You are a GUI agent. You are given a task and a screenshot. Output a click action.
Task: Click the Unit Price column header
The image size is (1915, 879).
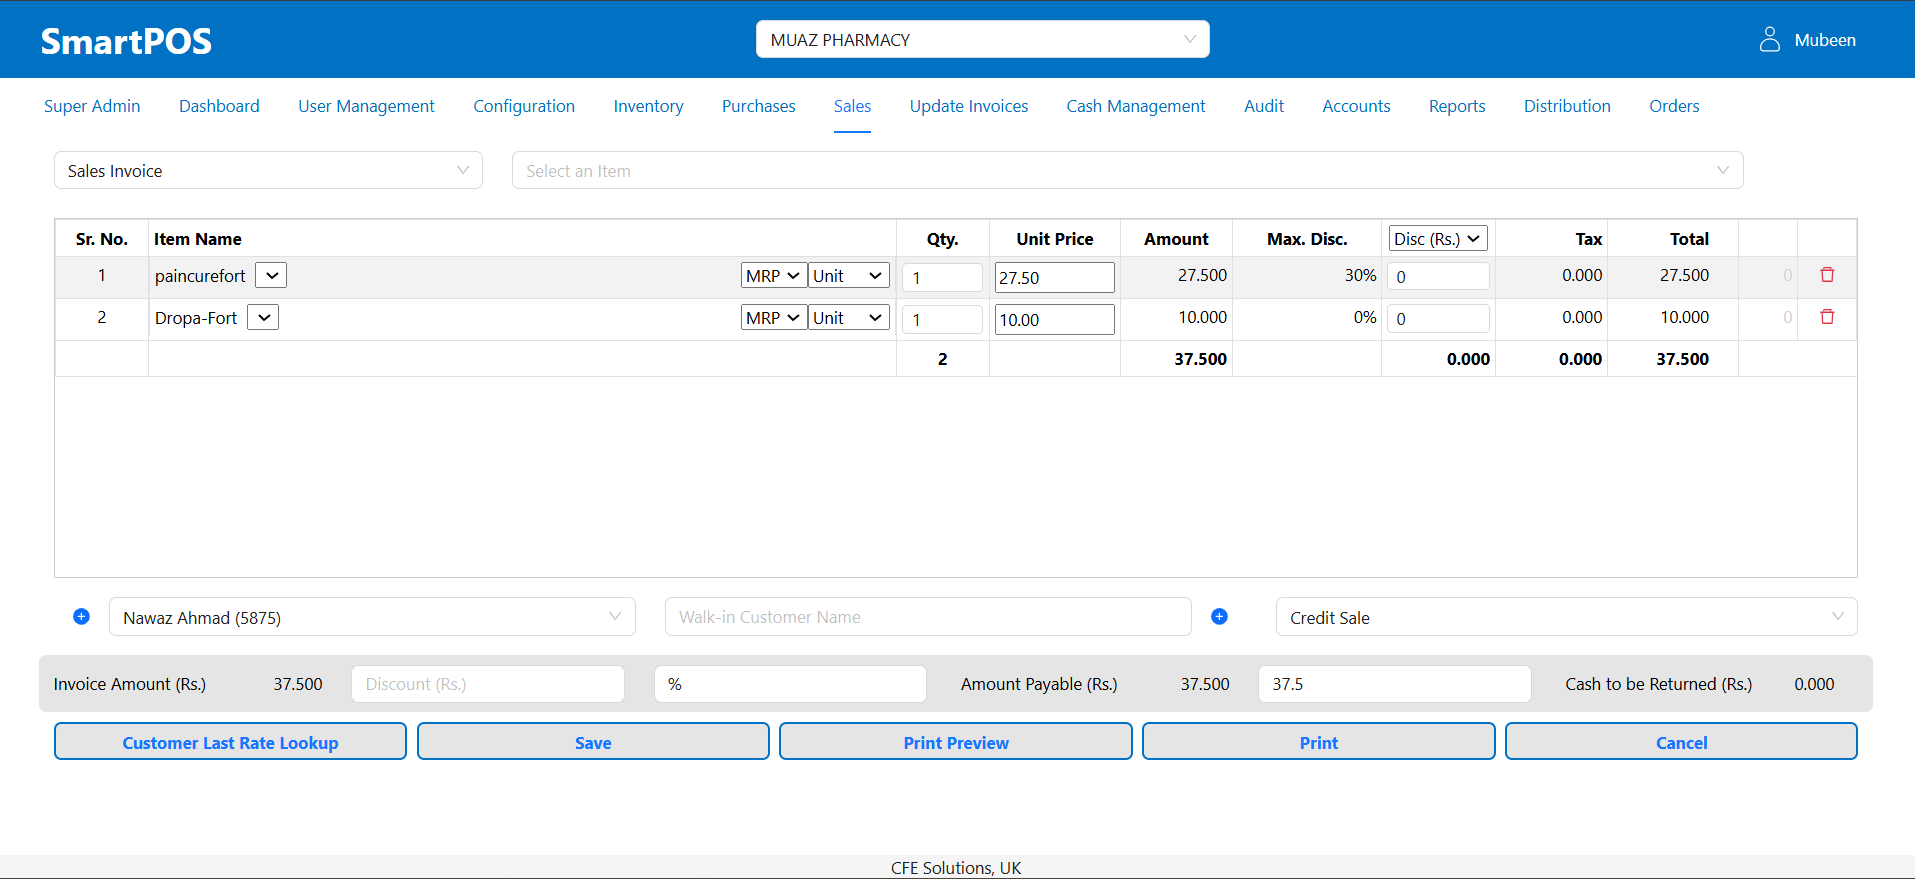1055,239
